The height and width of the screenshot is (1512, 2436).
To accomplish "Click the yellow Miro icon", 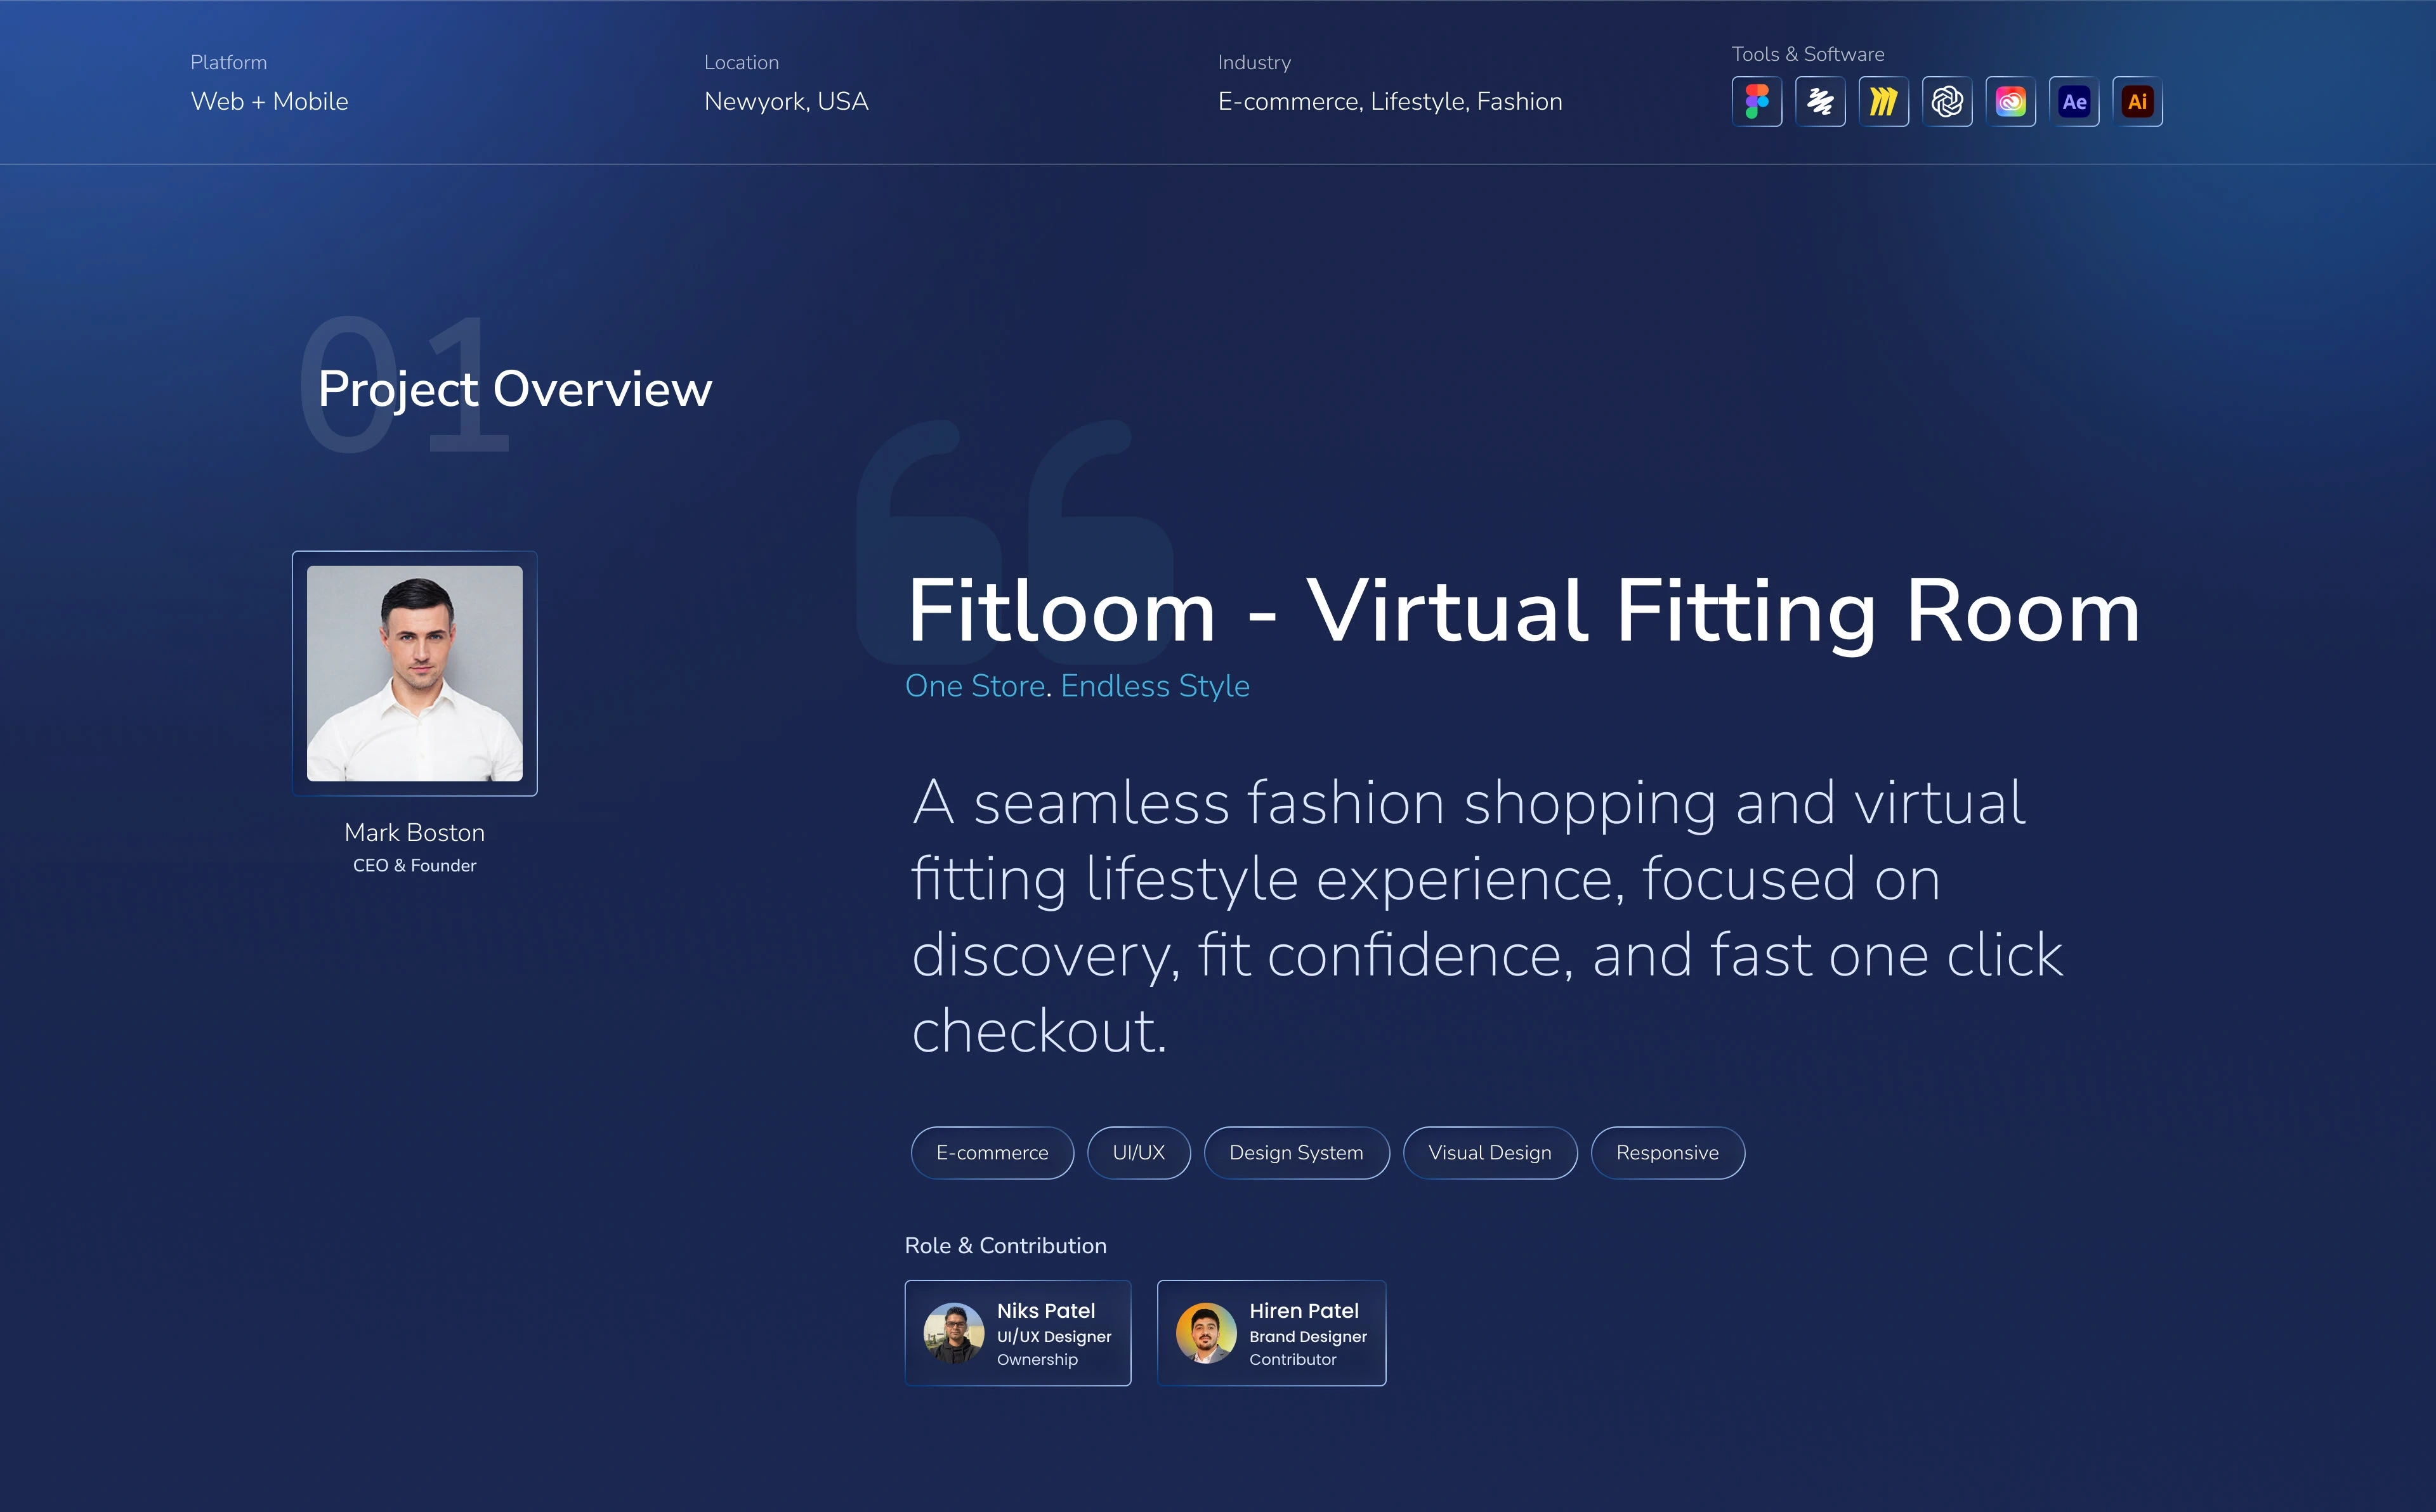I will (1883, 101).
